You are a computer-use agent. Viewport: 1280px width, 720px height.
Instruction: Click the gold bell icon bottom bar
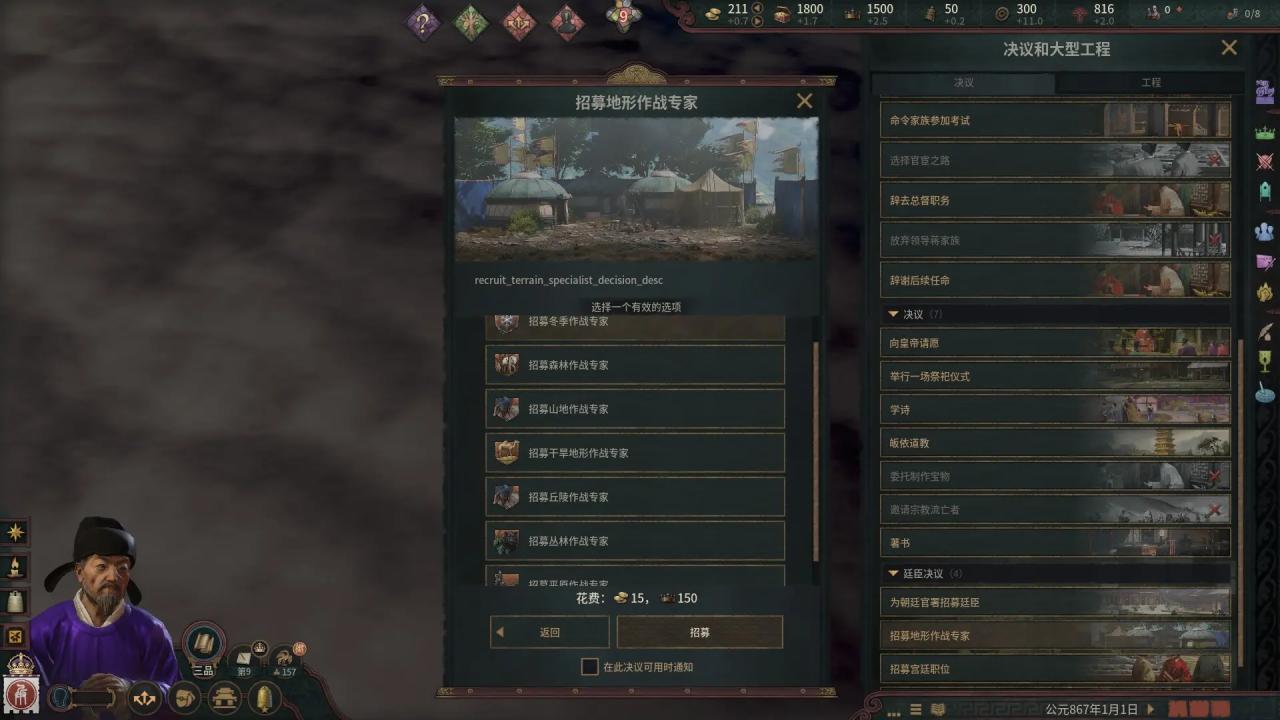(x=264, y=697)
